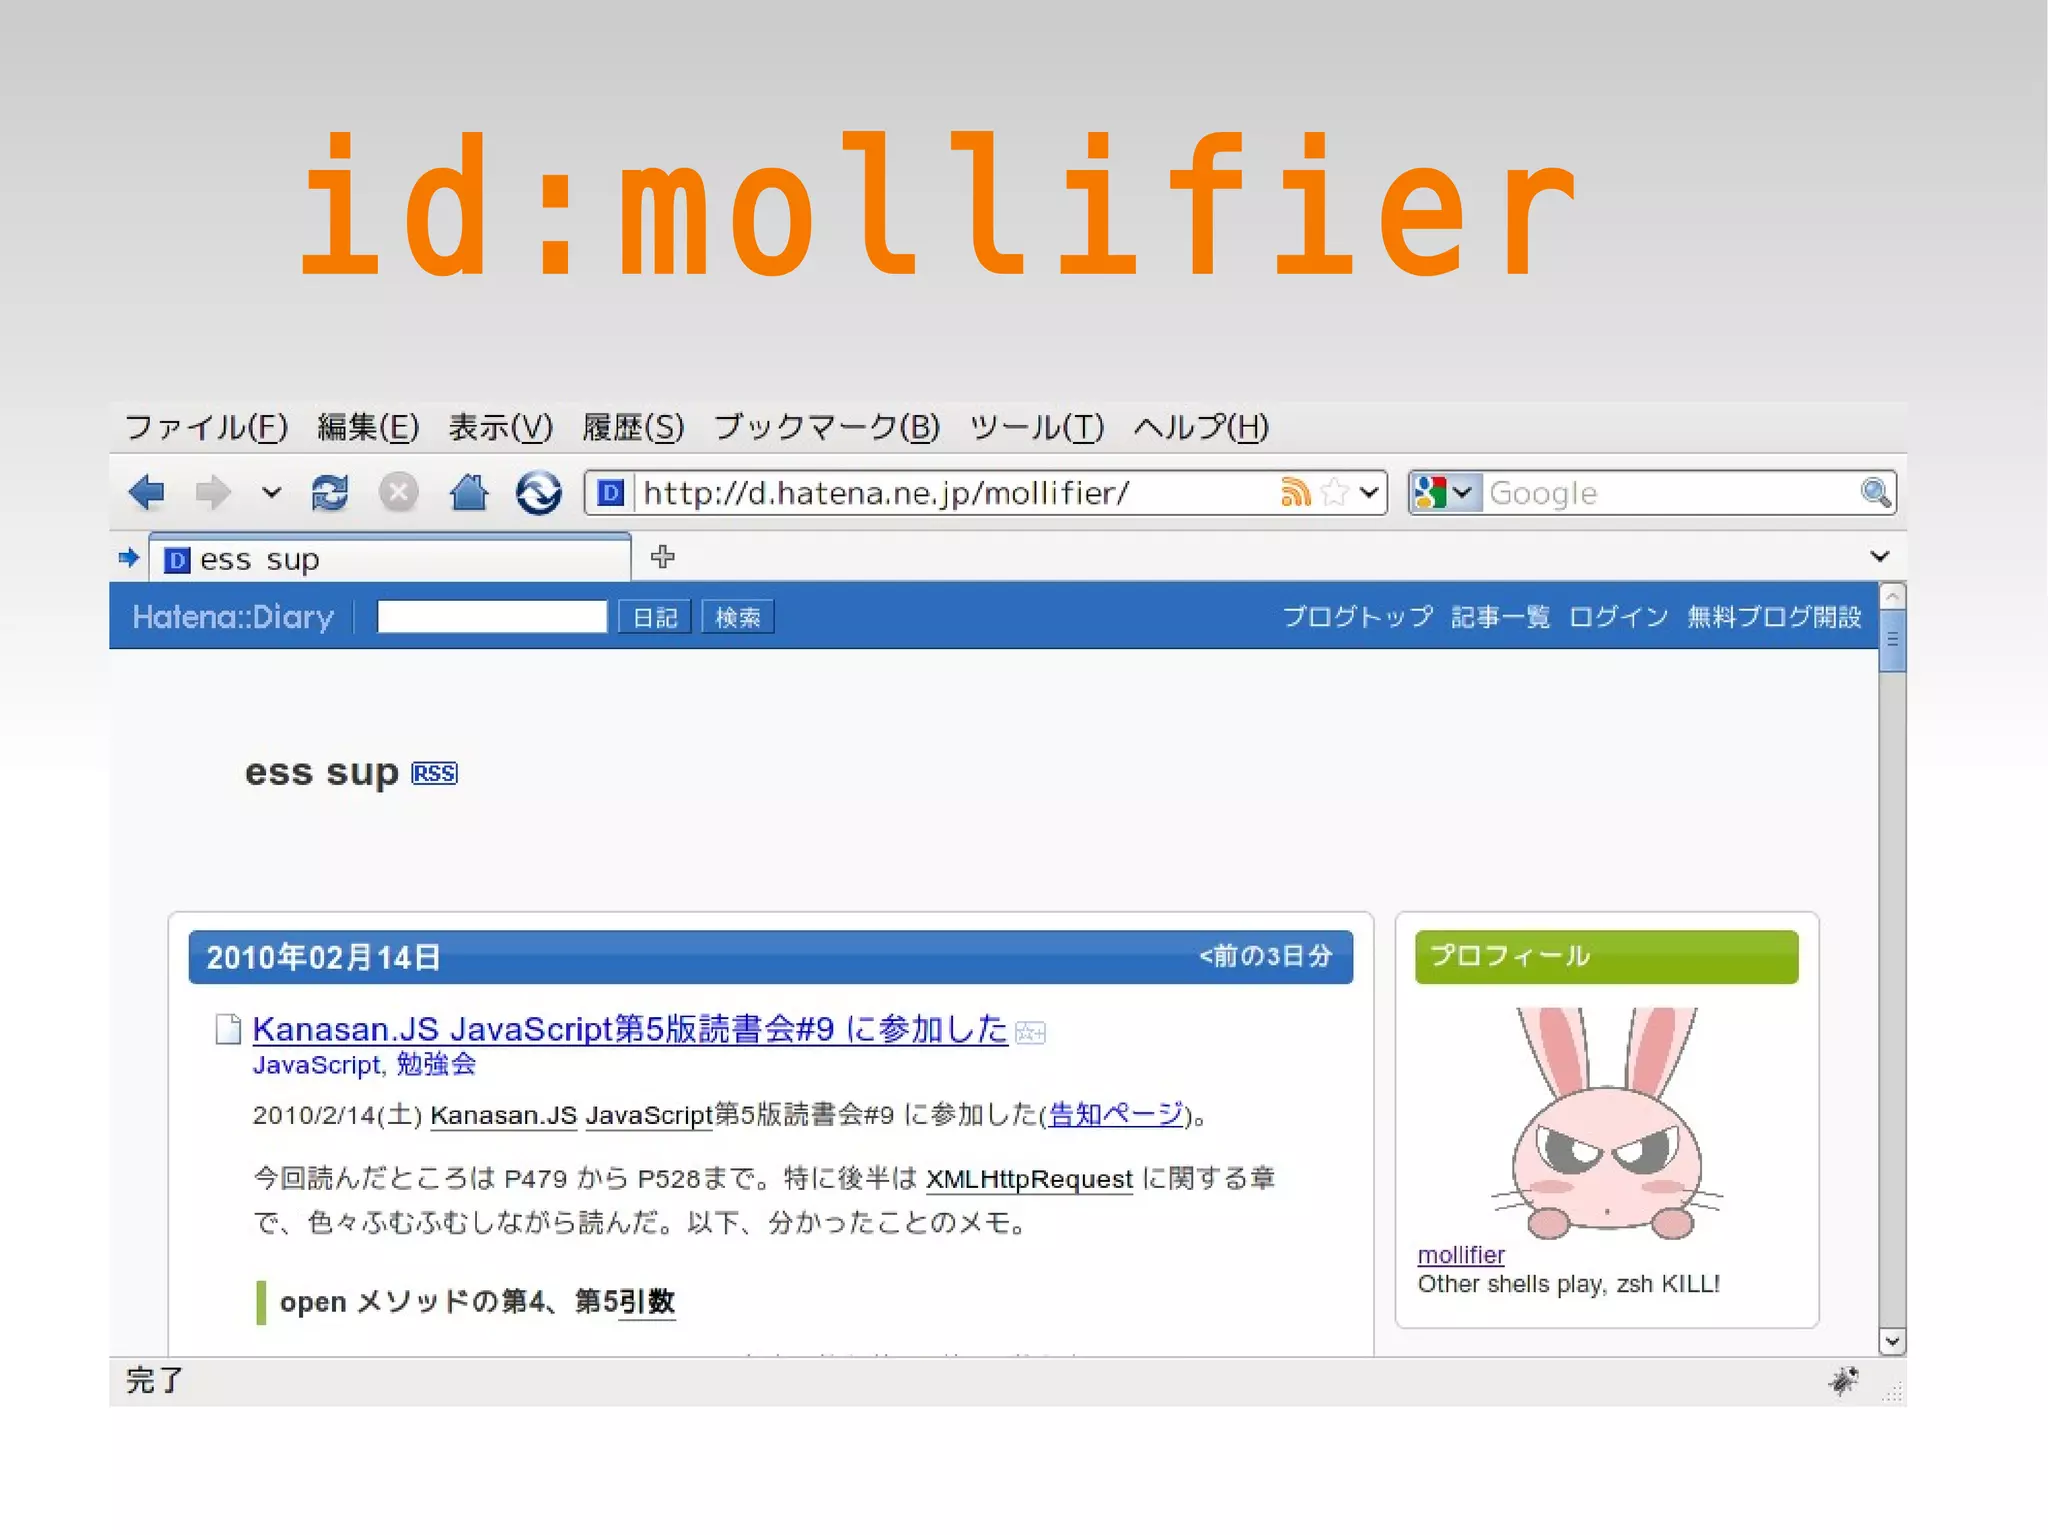Open the back/forward history dropdown arrow
Screen dimensions: 2048x1535
click(271, 492)
